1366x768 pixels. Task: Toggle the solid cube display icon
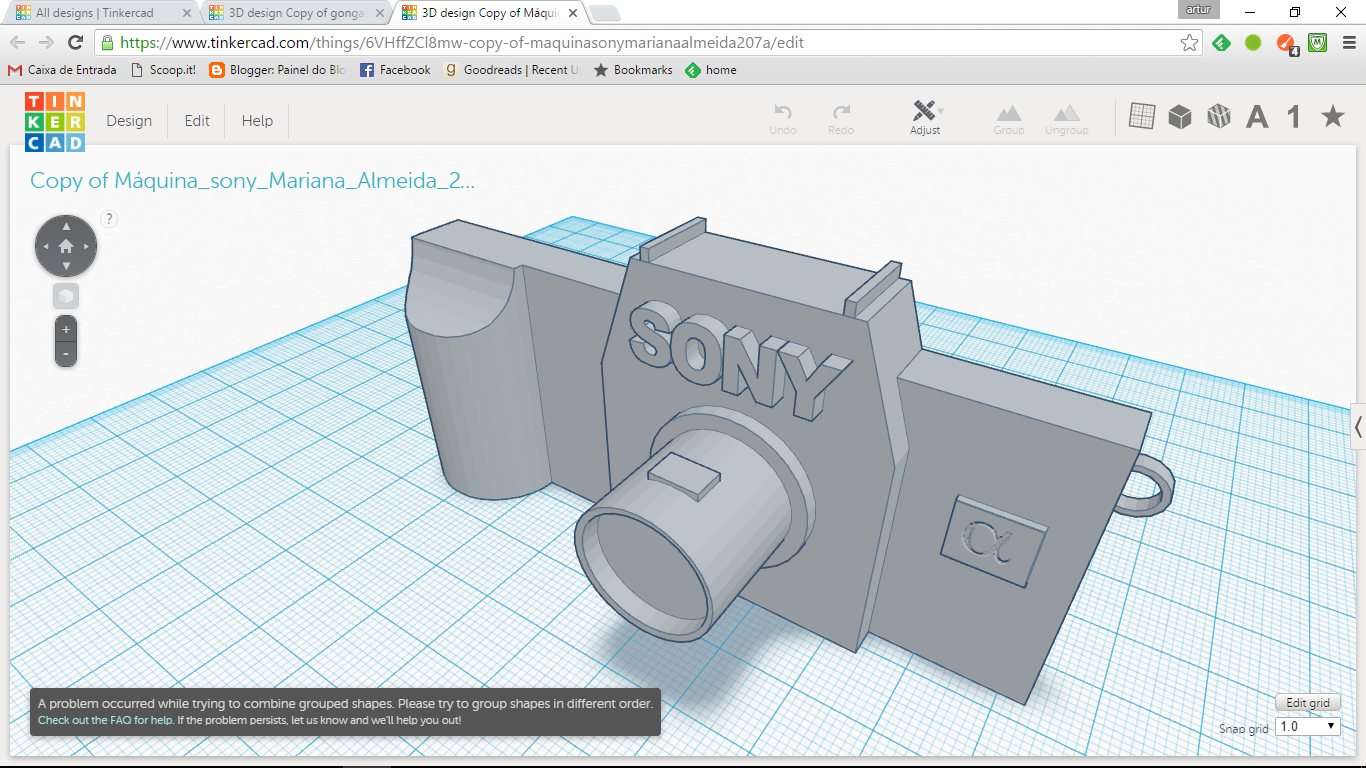[x=1180, y=116]
